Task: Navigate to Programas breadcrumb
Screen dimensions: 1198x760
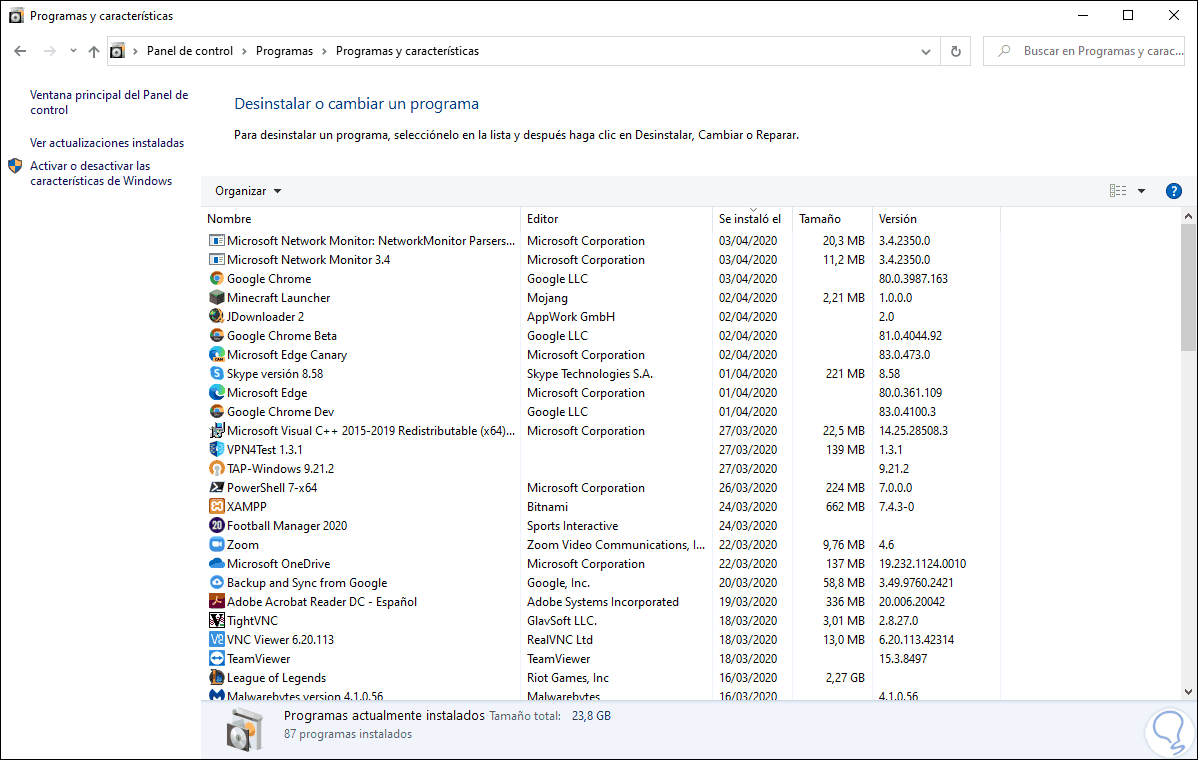Action: [284, 51]
